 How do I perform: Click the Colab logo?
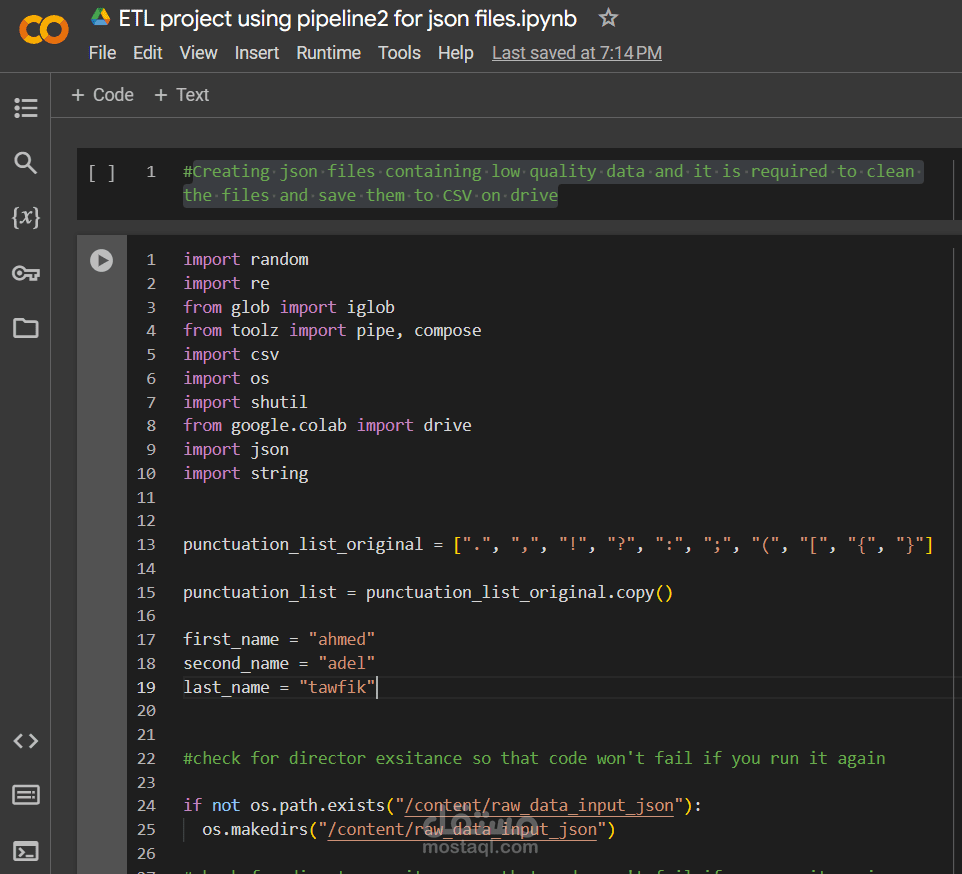[x=43, y=30]
